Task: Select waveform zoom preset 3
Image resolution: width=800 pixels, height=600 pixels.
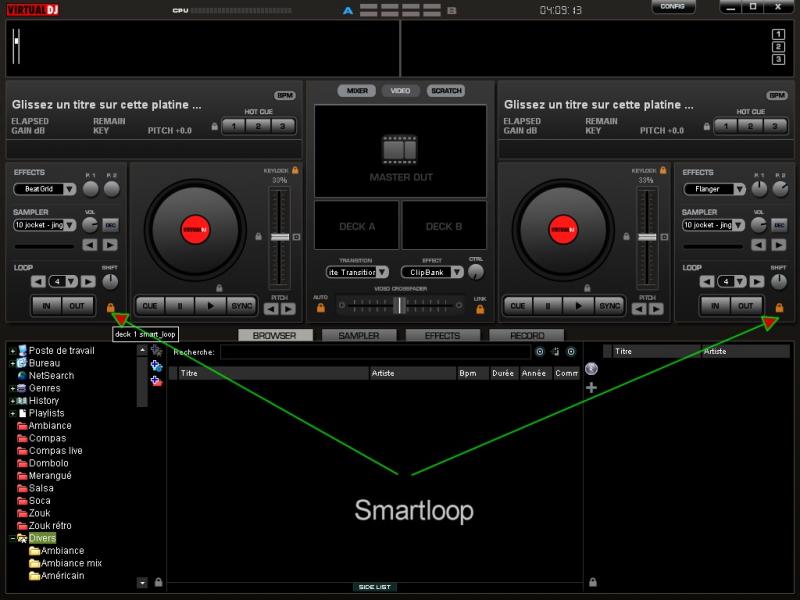Action: click(778, 59)
